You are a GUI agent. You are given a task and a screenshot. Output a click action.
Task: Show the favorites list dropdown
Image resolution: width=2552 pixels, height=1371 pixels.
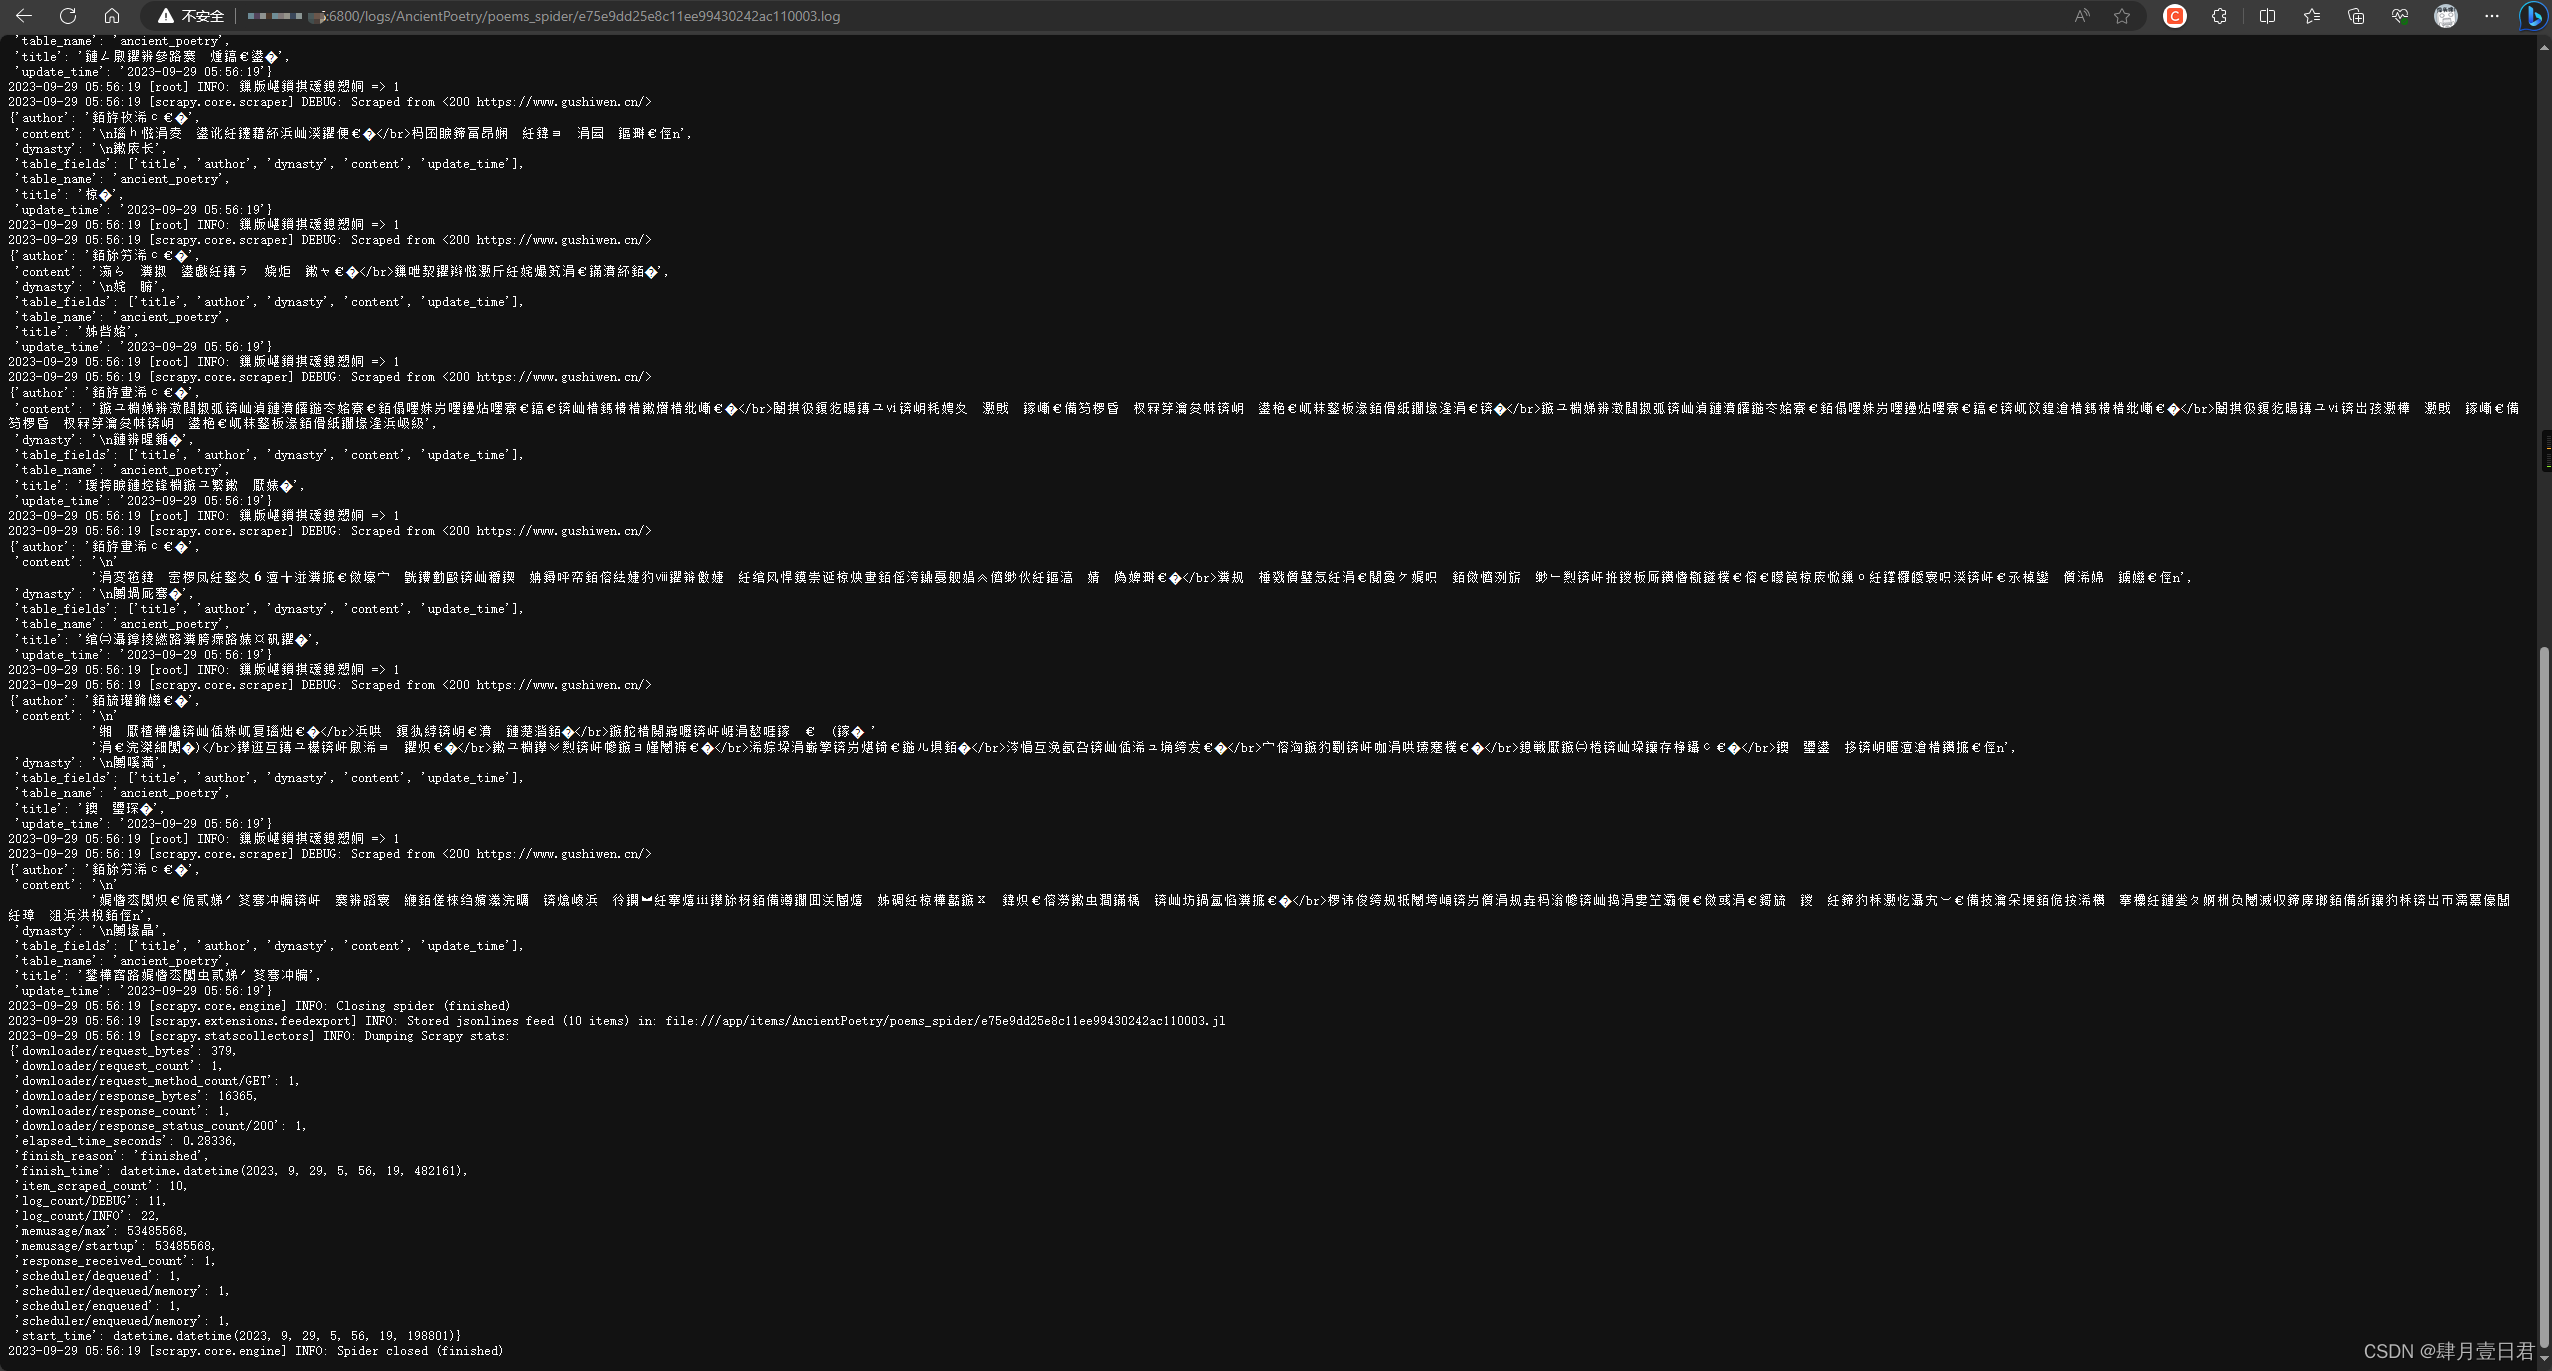click(x=2311, y=16)
